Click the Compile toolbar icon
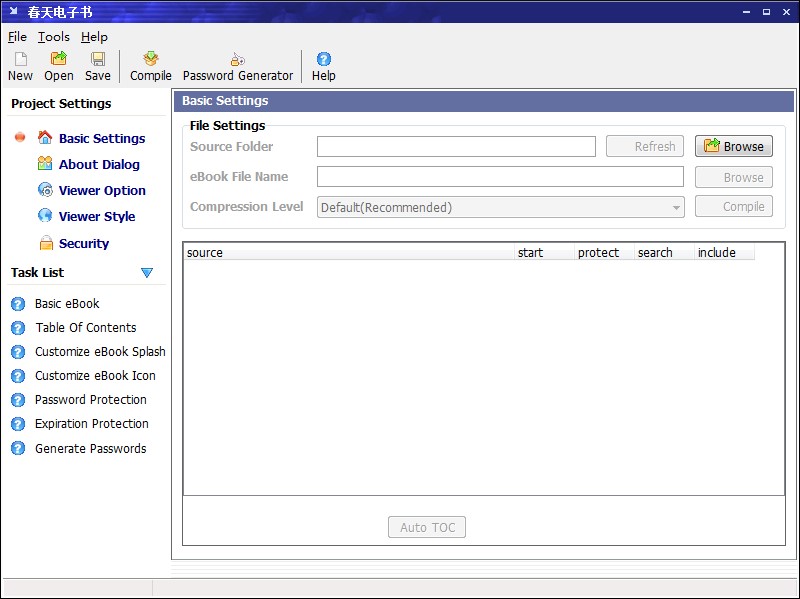 click(x=151, y=66)
